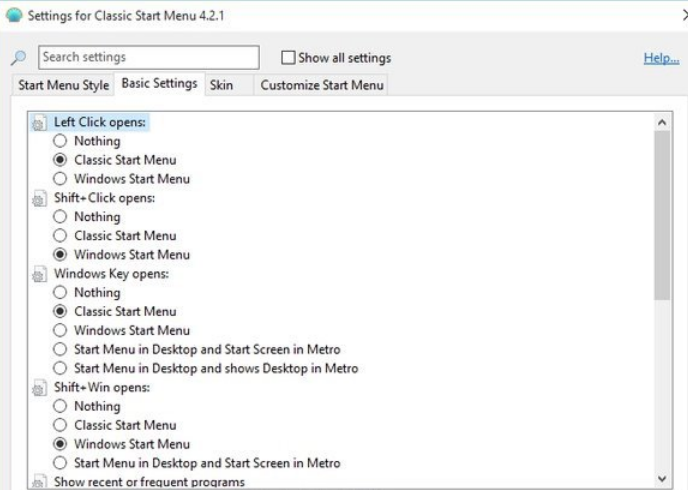The width and height of the screenshot is (688, 490).
Task: Click the settings icon beside Shift+Win opens
Action: (x=39, y=388)
